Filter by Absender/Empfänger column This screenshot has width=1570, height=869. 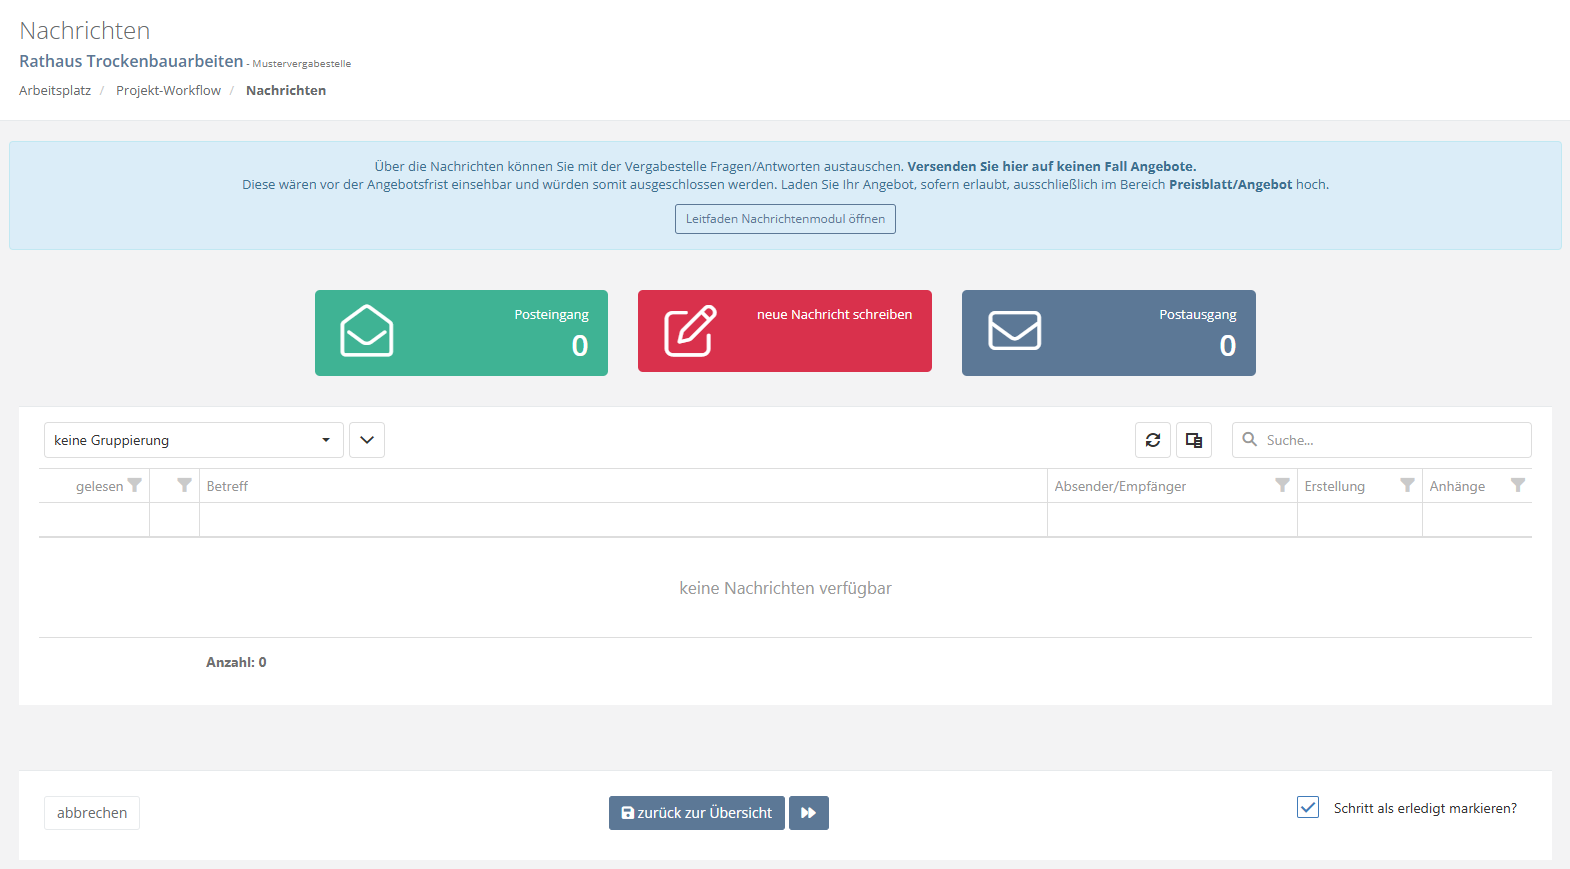(1282, 485)
